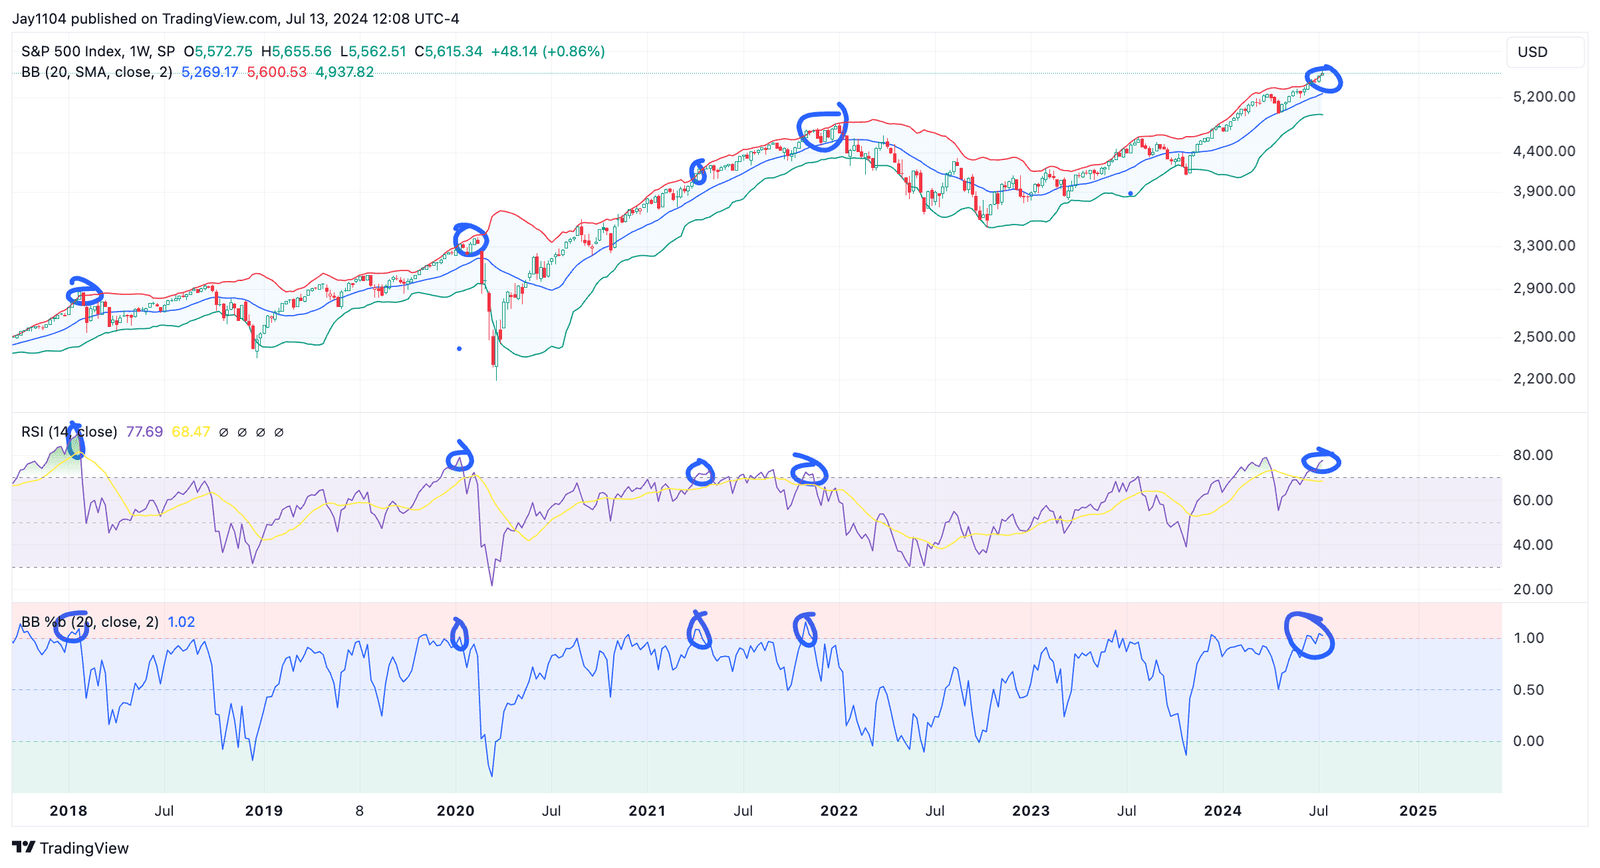
Task: Select the blue circle on RSI near July 2024
Action: click(x=1323, y=460)
